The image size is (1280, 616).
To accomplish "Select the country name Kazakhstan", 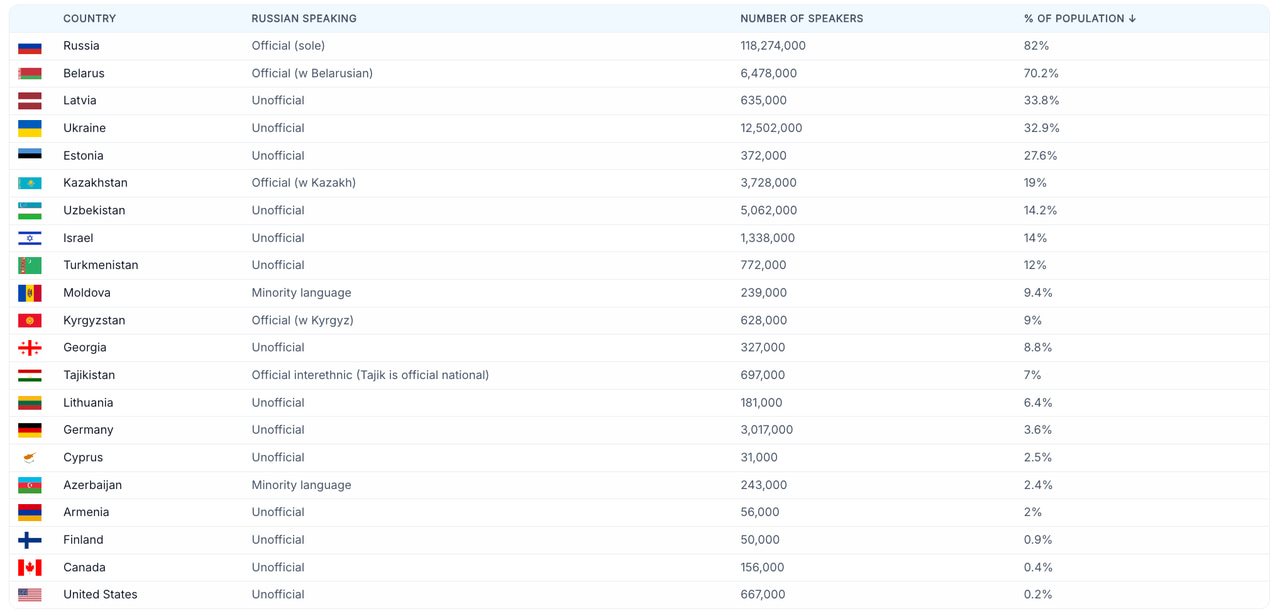I will point(95,183).
